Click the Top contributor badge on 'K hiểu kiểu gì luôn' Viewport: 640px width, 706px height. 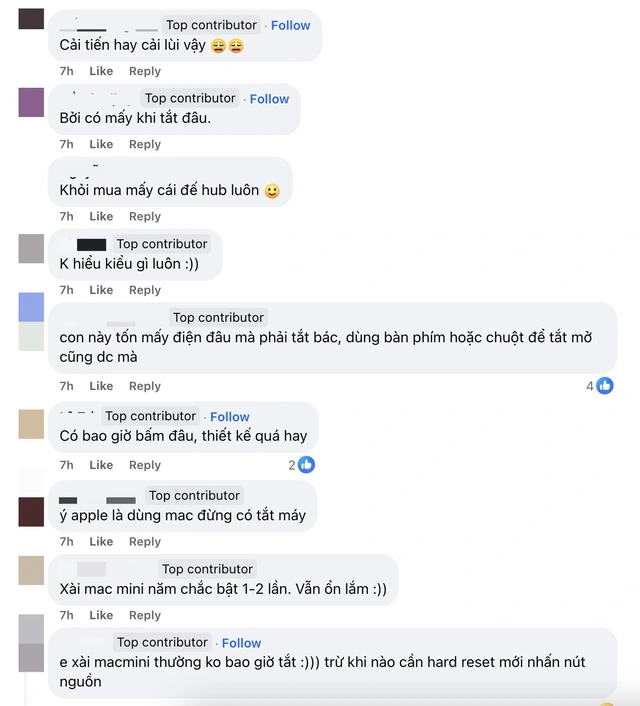tap(162, 244)
